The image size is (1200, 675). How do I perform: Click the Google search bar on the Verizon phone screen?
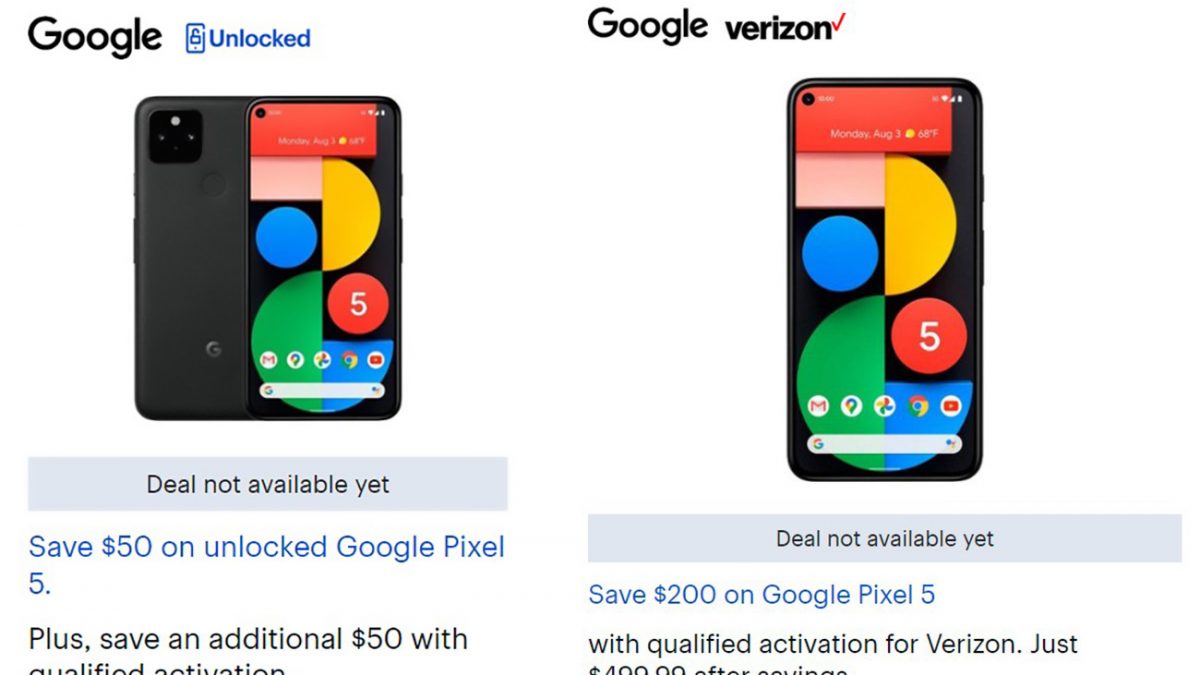885,443
